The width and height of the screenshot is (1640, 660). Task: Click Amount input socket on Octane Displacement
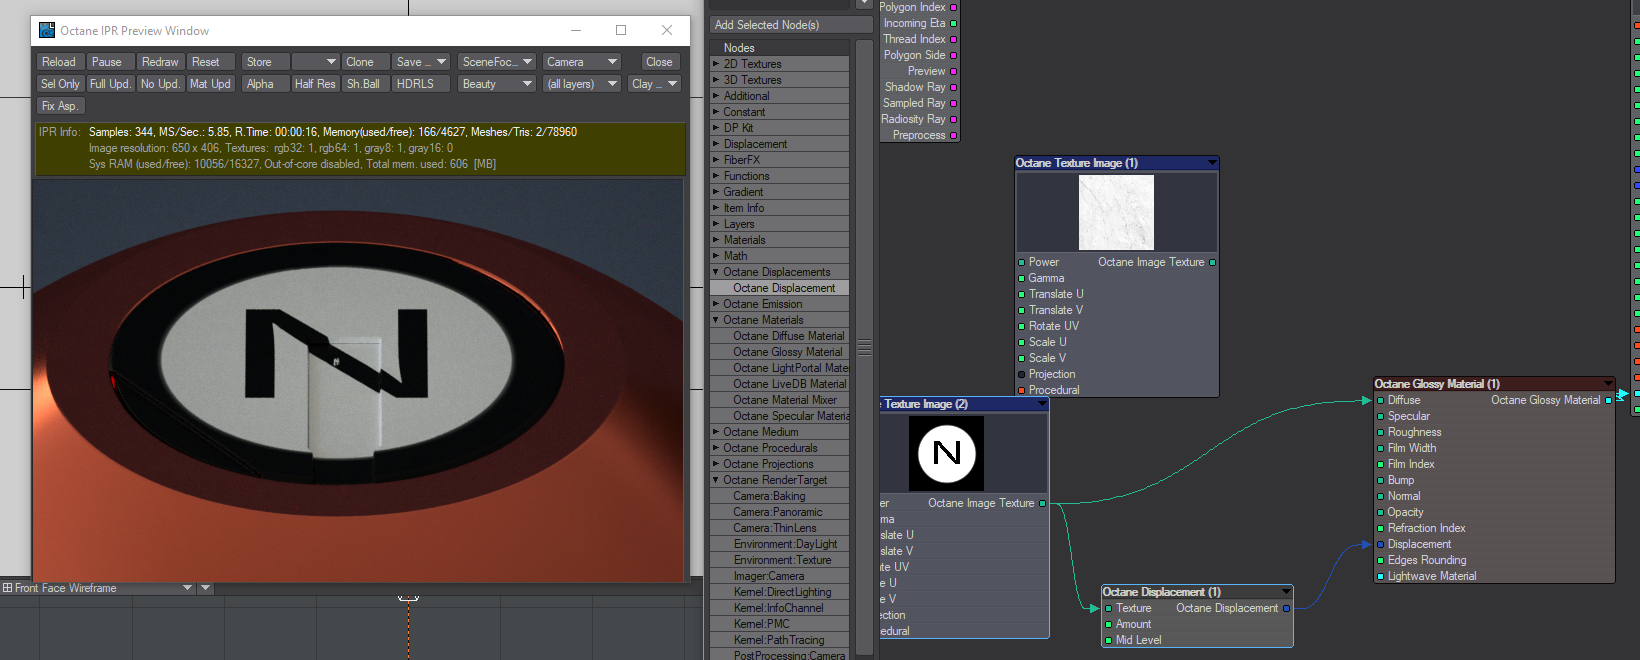[x=1109, y=624]
